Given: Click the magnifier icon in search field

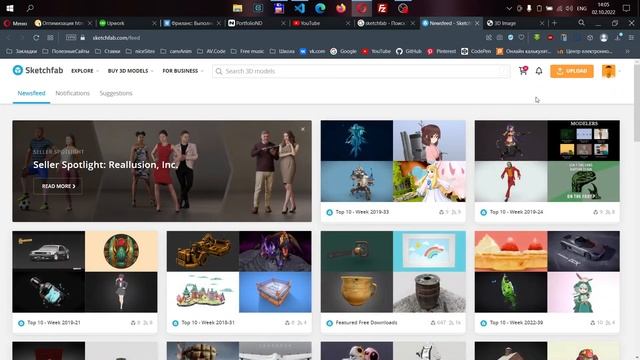Looking at the screenshot, I should [x=219, y=71].
